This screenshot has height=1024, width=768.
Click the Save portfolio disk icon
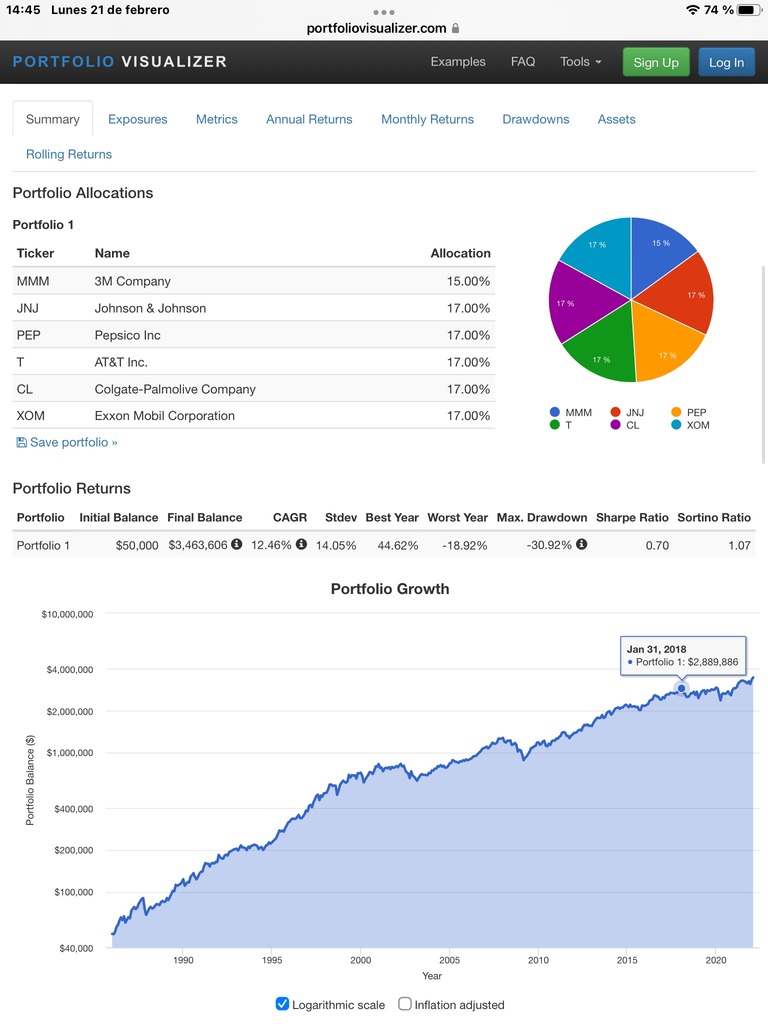click(x=22, y=442)
